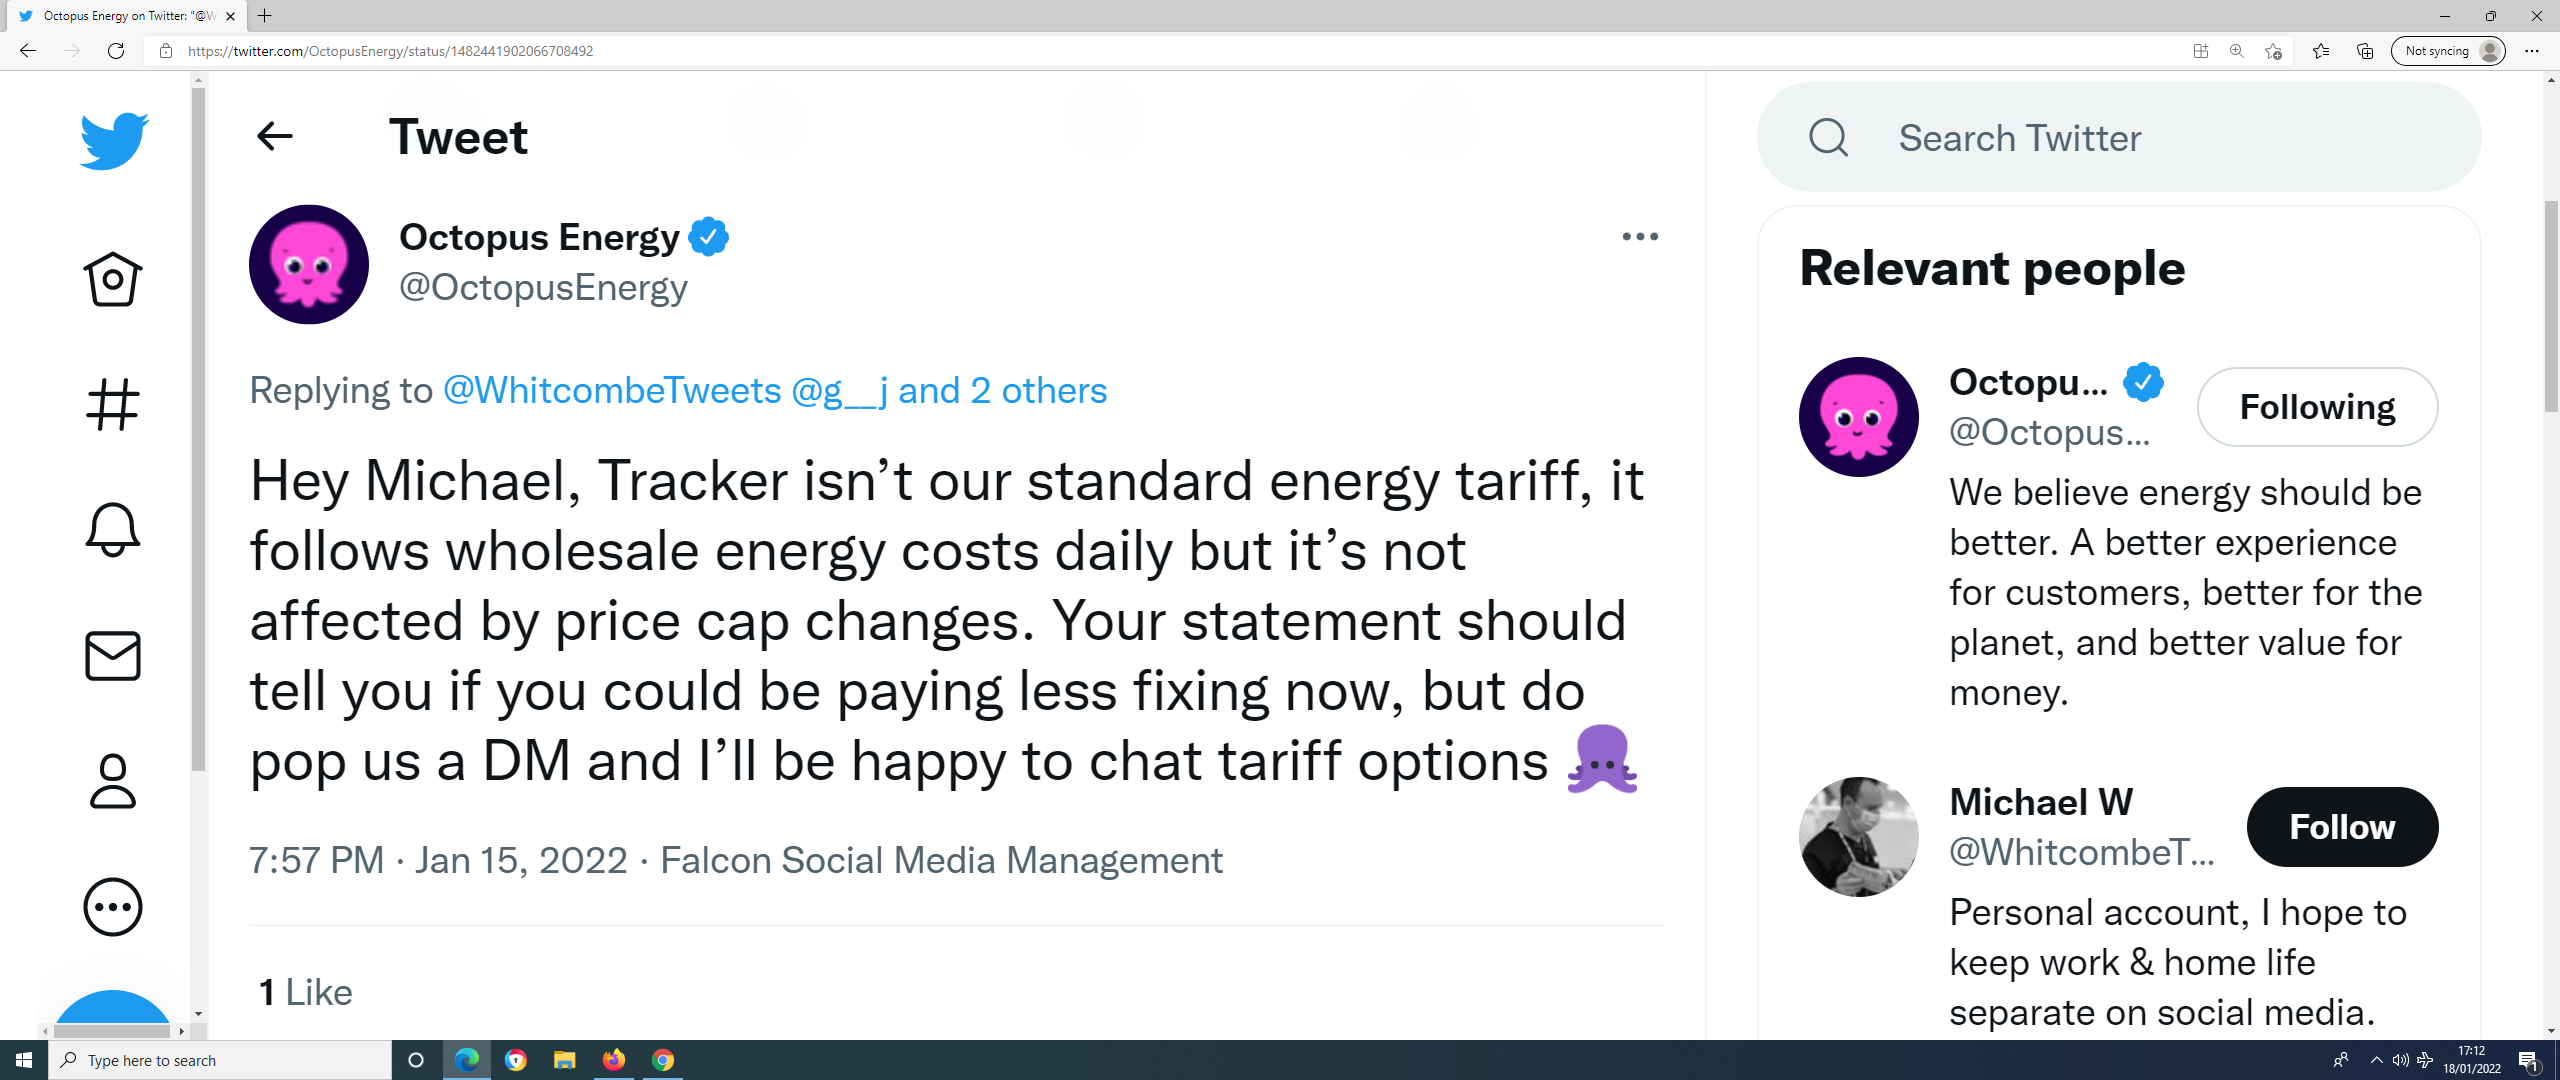Image resolution: width=2560 pixels, height=1080 pixels.
Task: Click browser zoom magnifier icon in address bar
Action: (2237, 51)
